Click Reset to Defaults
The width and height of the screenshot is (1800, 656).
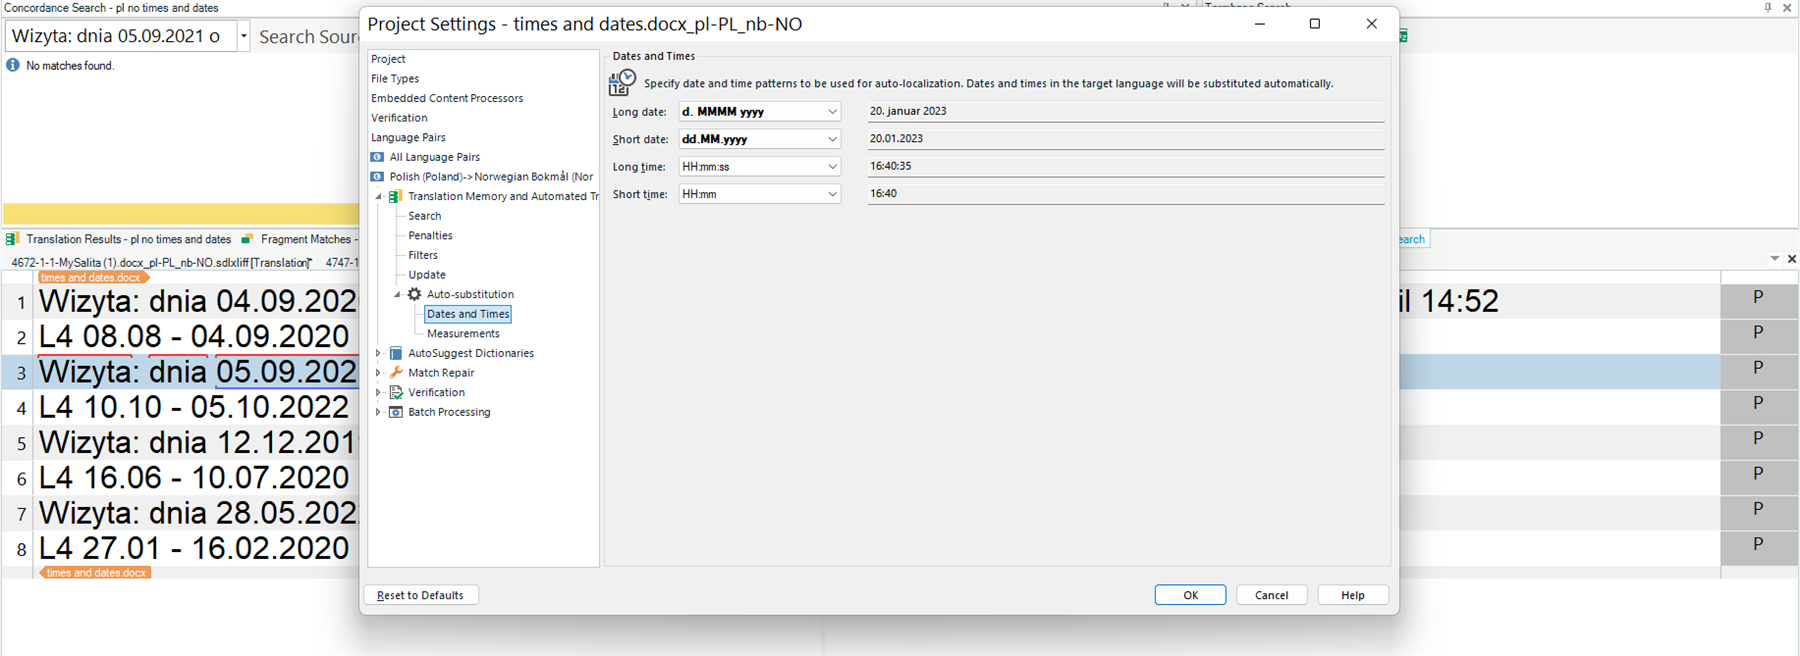(x=420, y=595)
